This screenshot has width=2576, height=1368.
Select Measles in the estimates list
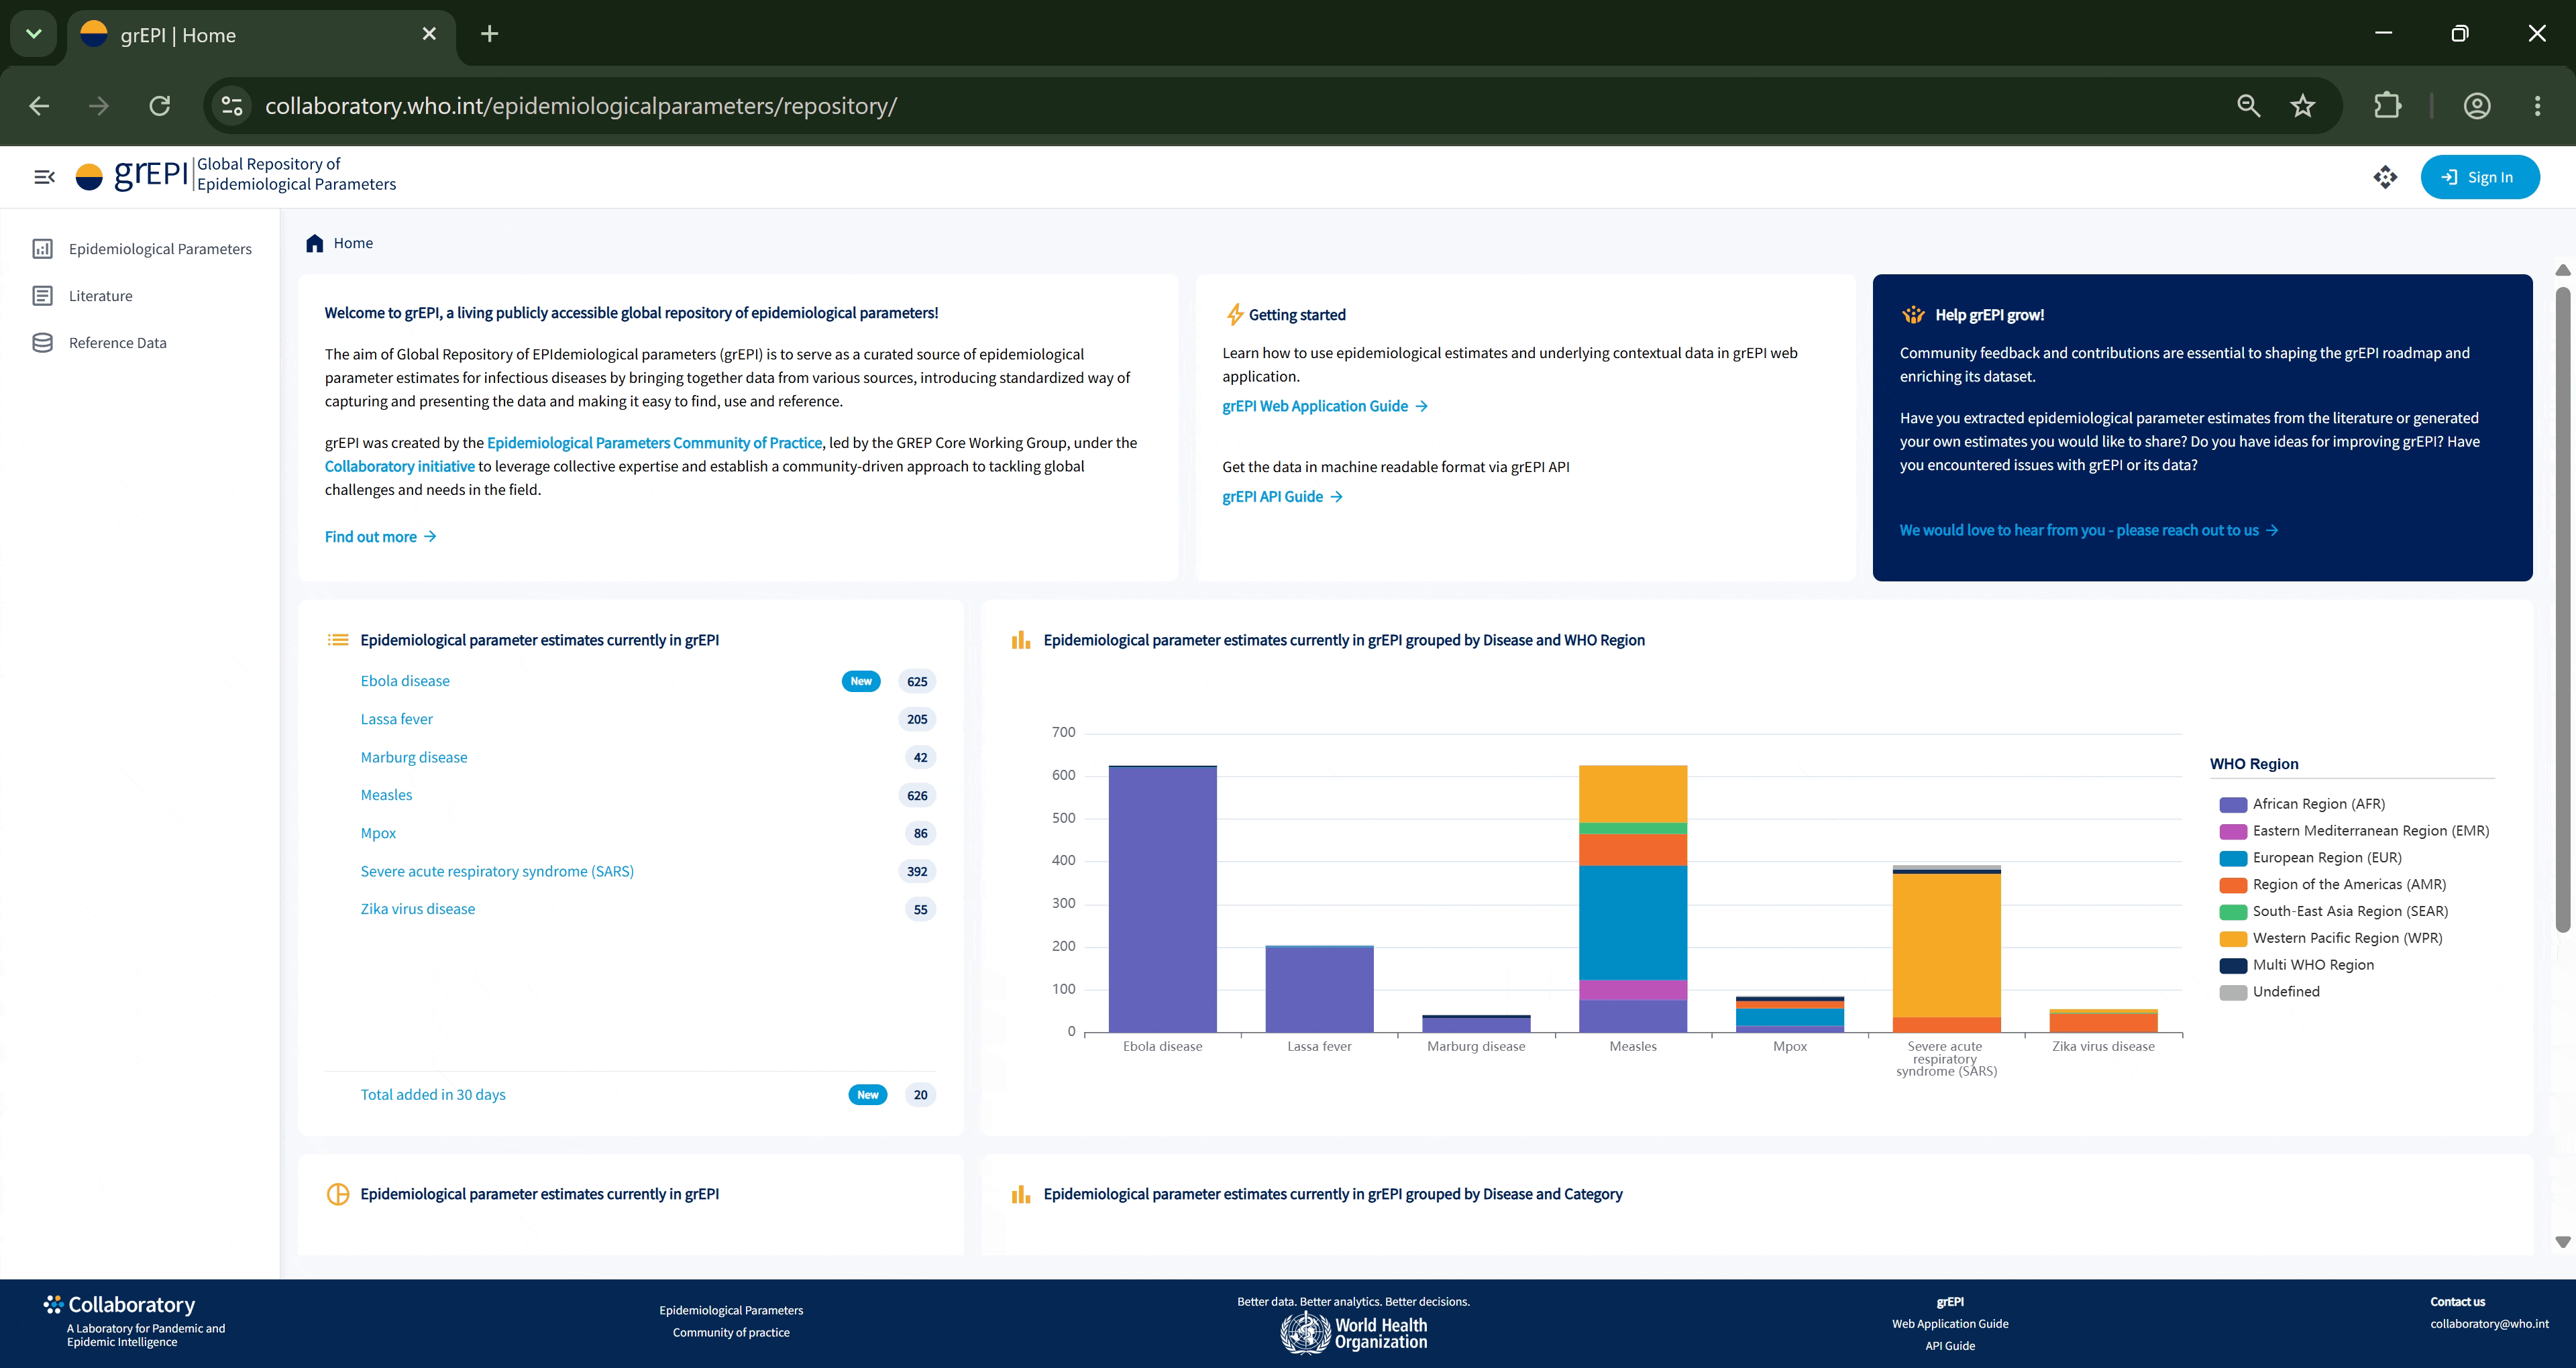click(386, 795)
